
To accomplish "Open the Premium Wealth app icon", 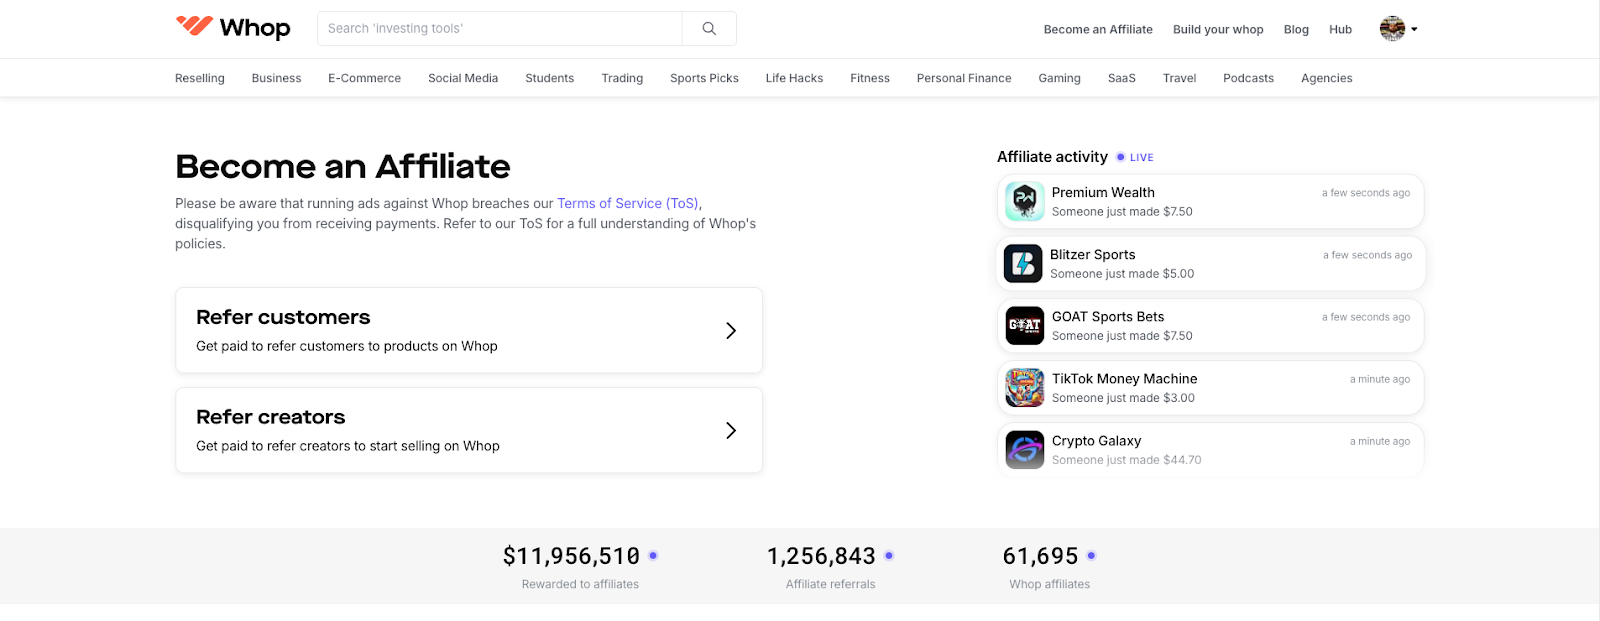I will coord(1024,201).
